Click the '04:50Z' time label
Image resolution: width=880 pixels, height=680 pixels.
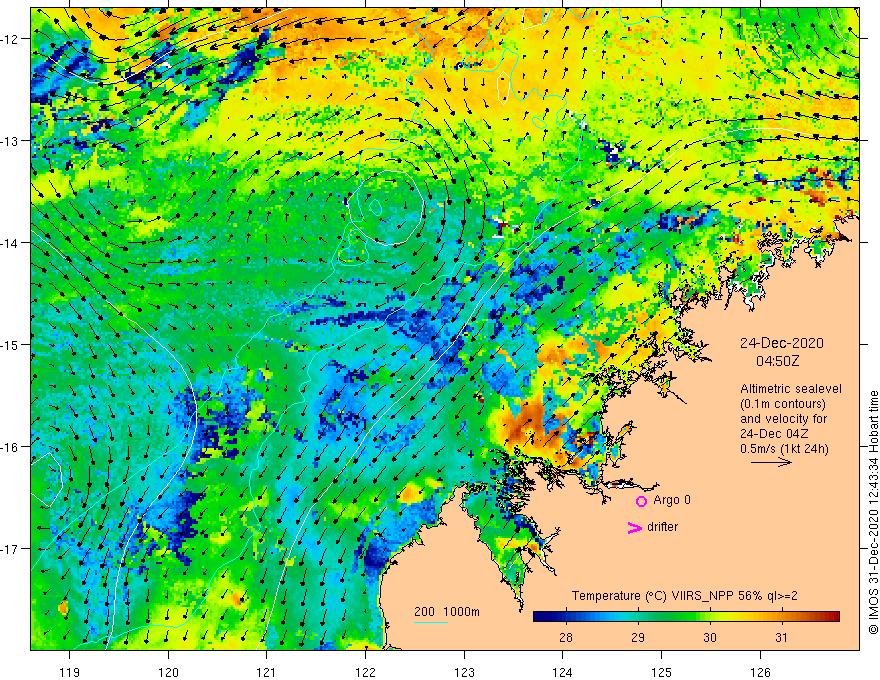pos(777,361)
